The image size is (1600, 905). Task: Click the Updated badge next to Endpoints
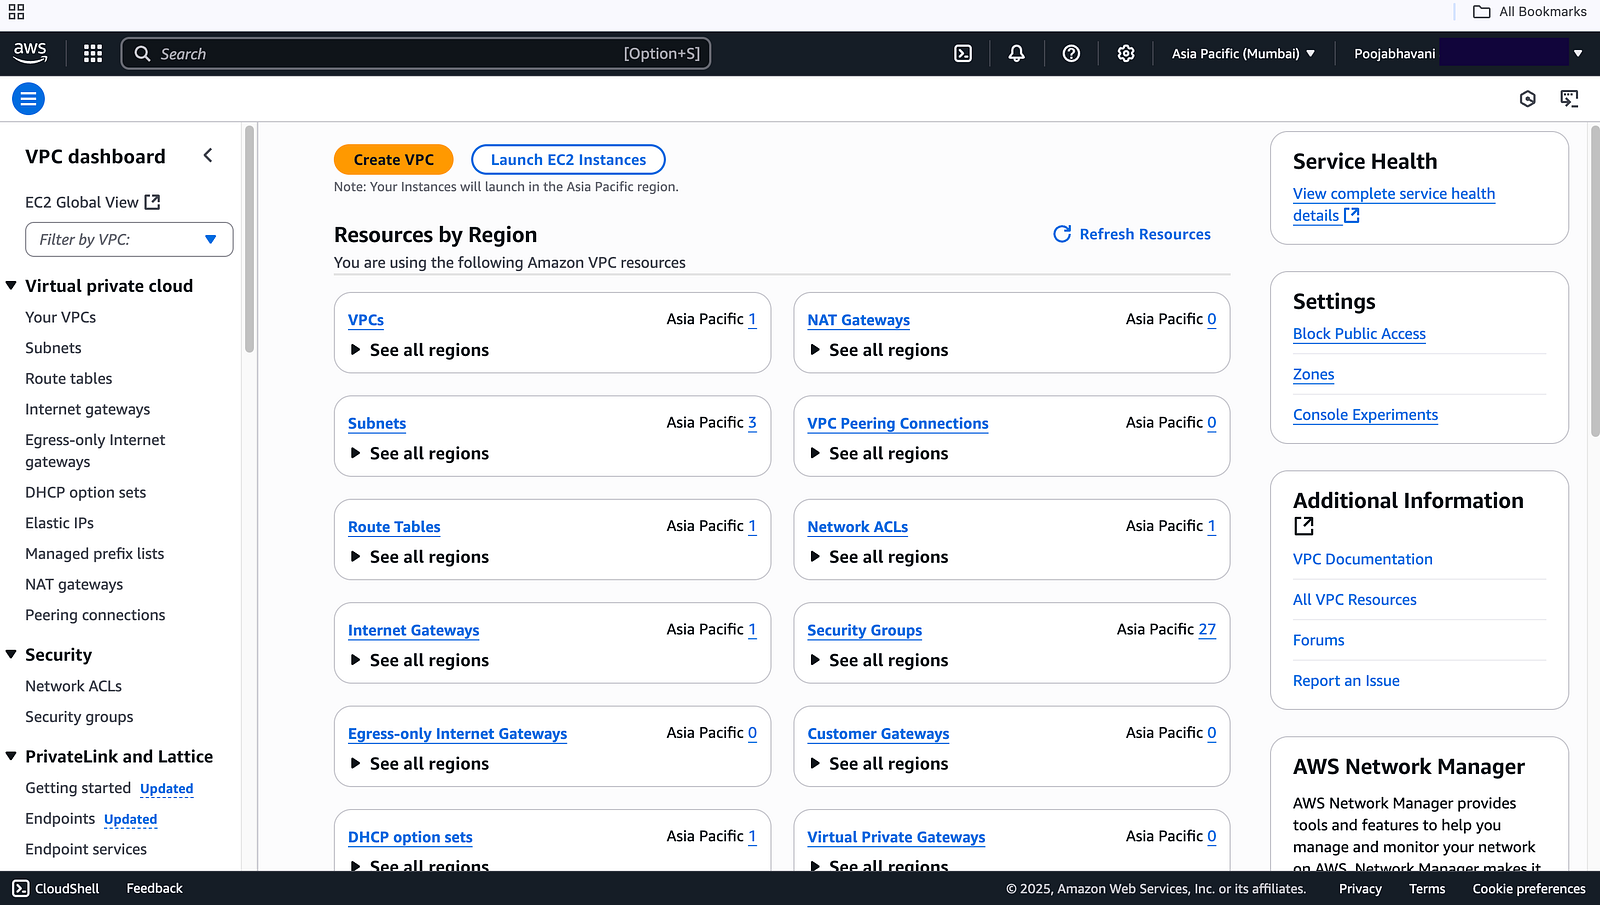(131, 819)
